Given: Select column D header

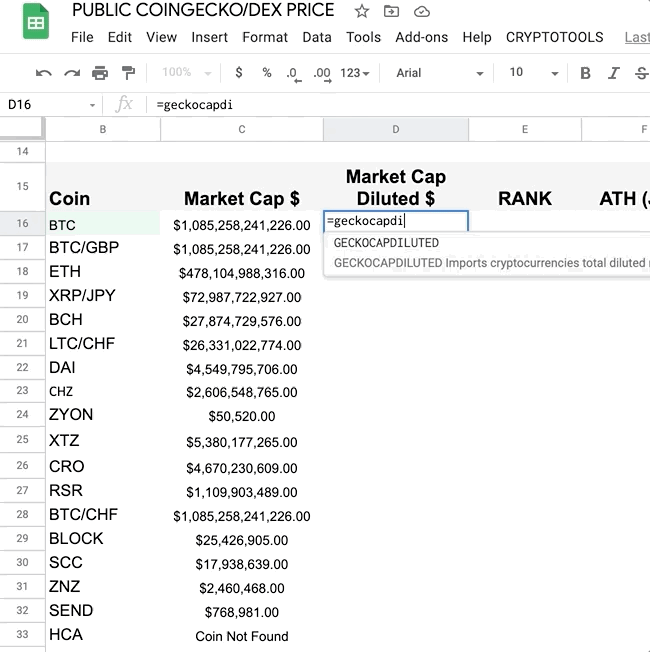Looking at the screenshot, I should point(396,129).
